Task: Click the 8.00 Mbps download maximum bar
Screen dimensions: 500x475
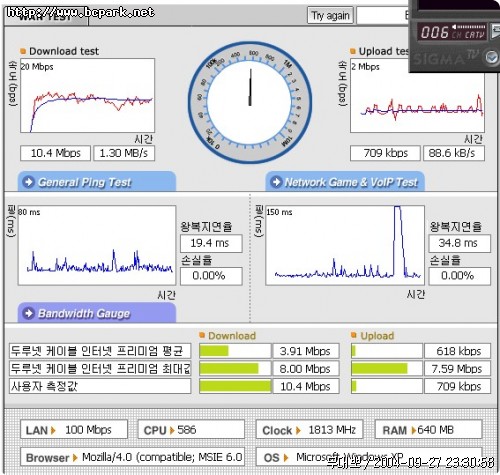Action: tap(235, 369)
